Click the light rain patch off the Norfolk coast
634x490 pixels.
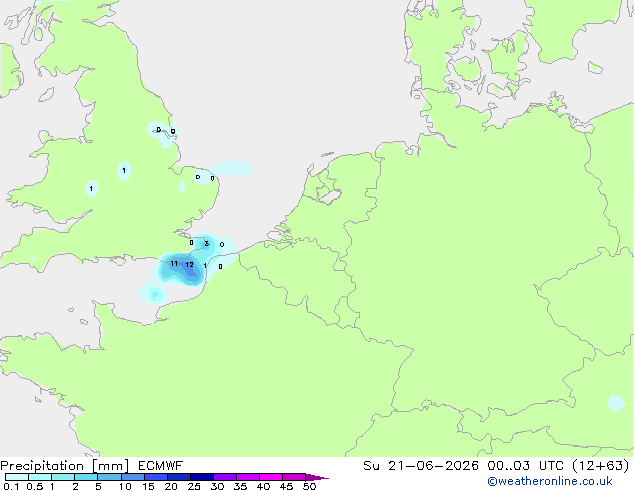pyautogui.click(x=232, y=168)
